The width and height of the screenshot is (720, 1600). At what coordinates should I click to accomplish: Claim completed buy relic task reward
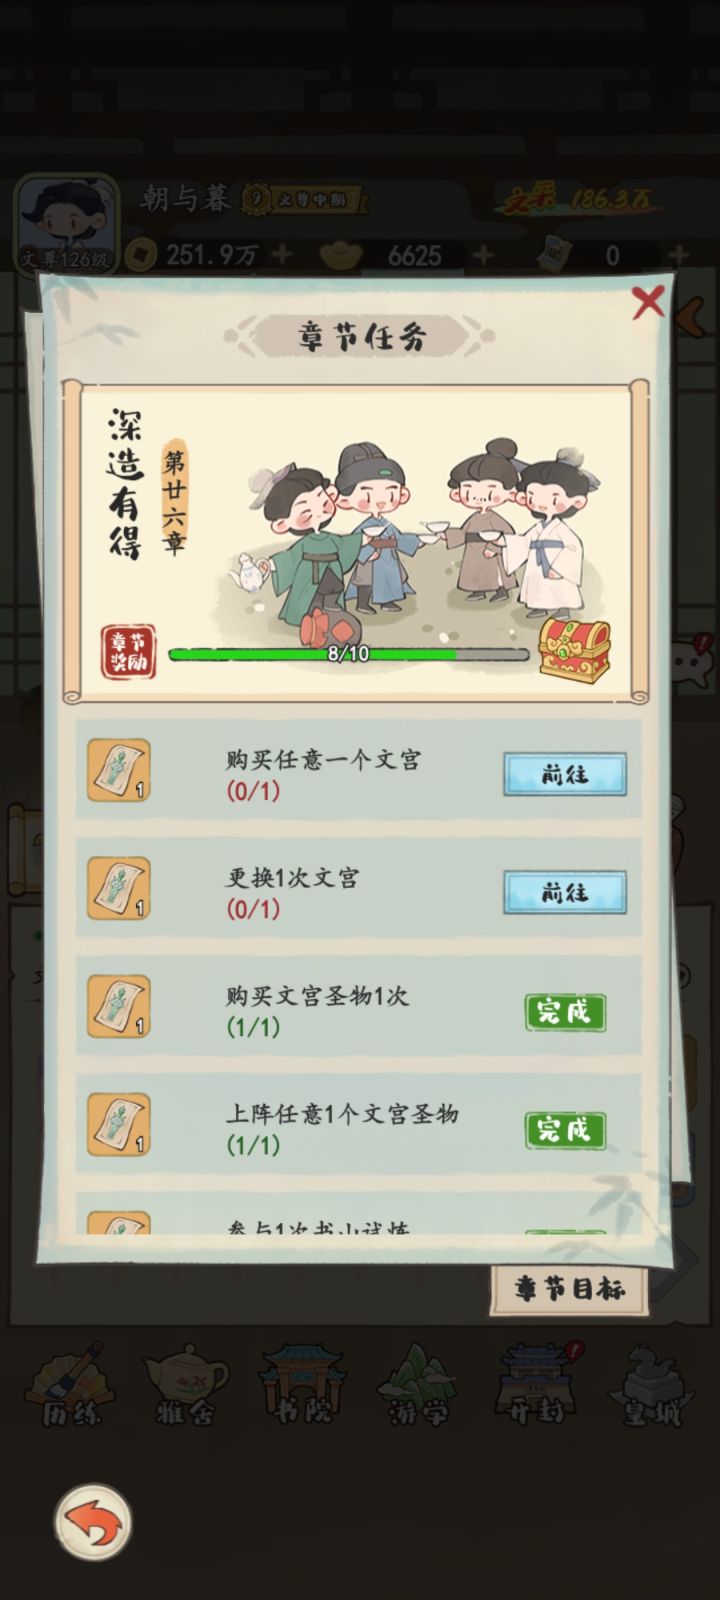(x=565, y=1011)
